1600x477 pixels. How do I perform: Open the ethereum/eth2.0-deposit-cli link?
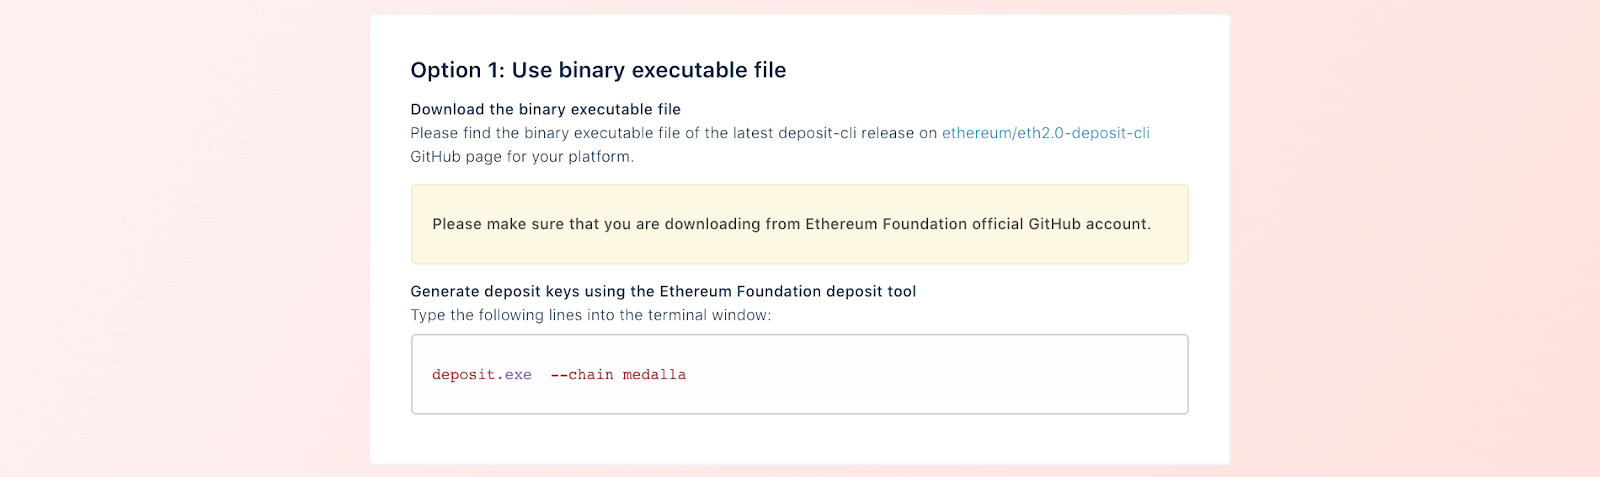click(1045, 133)
